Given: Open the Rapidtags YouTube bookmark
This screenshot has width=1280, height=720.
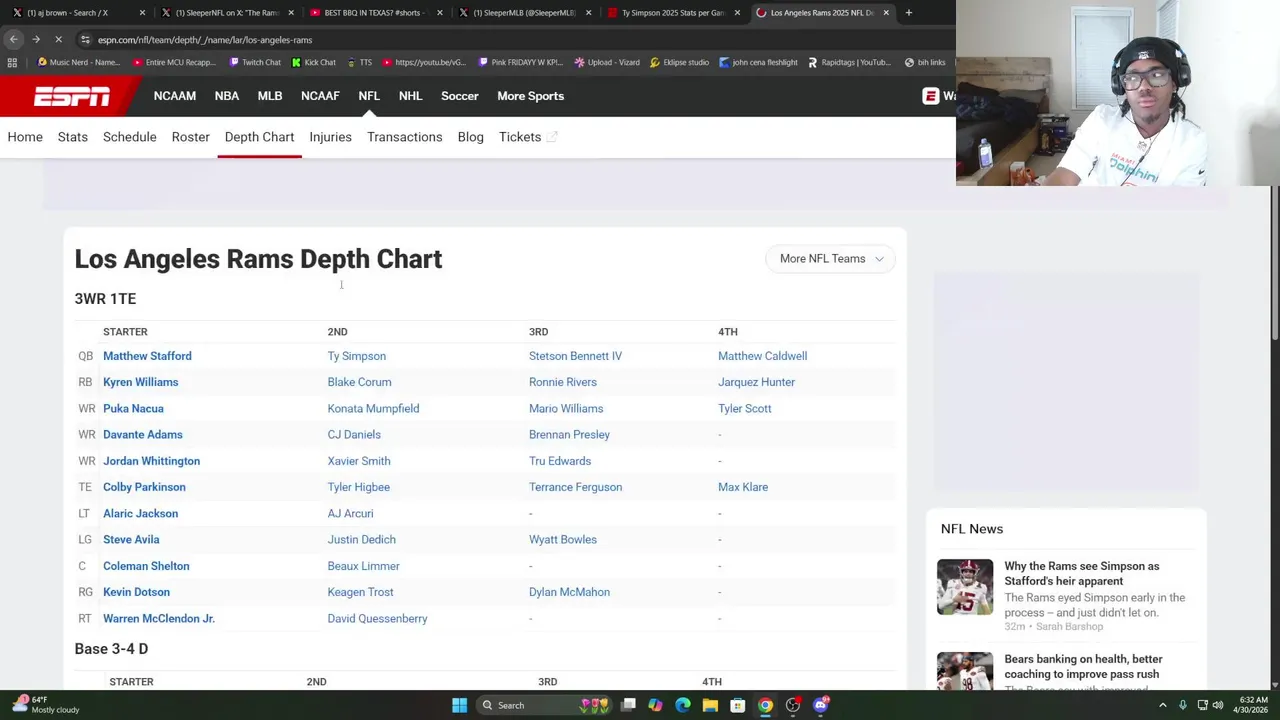Looking at the screenshot, I should pos(849,62).
